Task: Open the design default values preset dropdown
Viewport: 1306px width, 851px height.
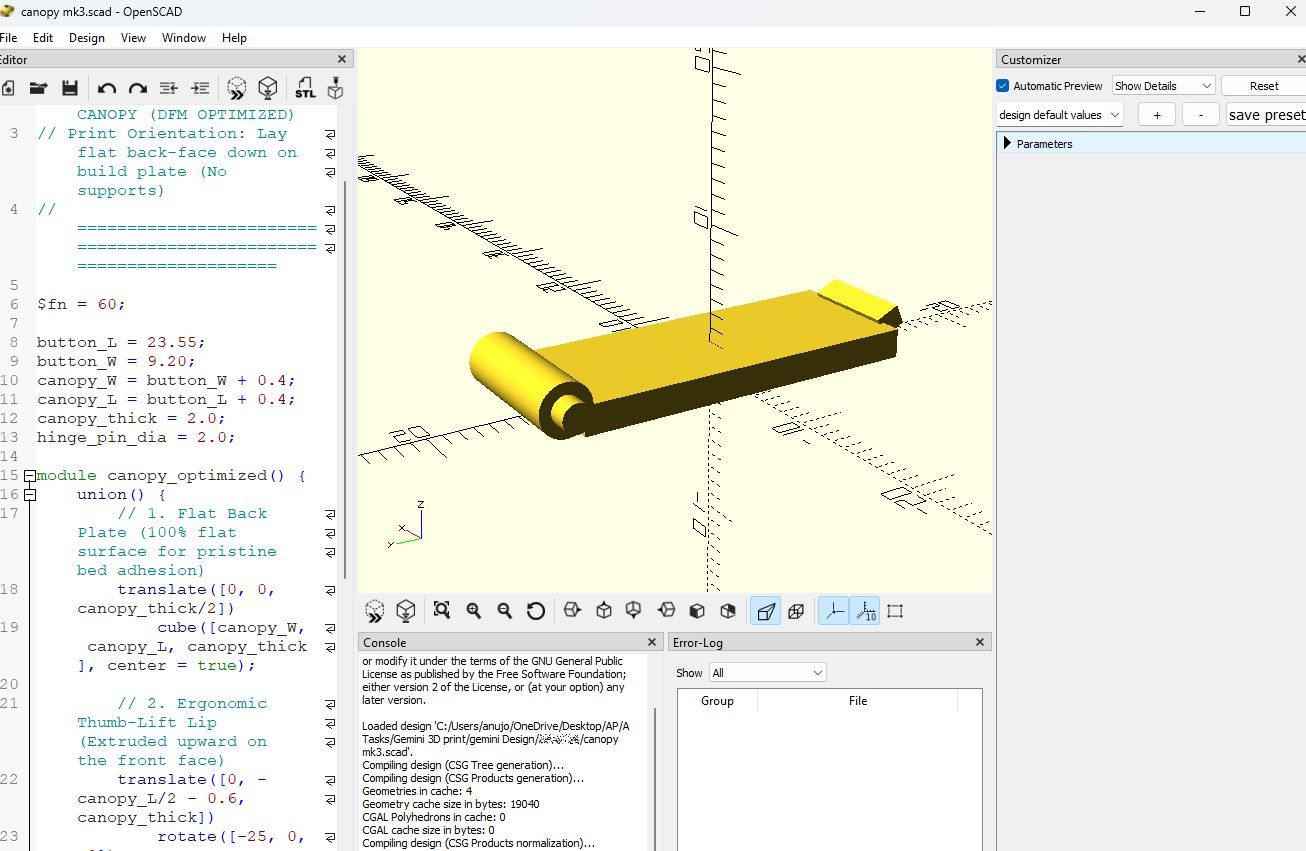Action: pyautogui.click(x=1059, y=115)
